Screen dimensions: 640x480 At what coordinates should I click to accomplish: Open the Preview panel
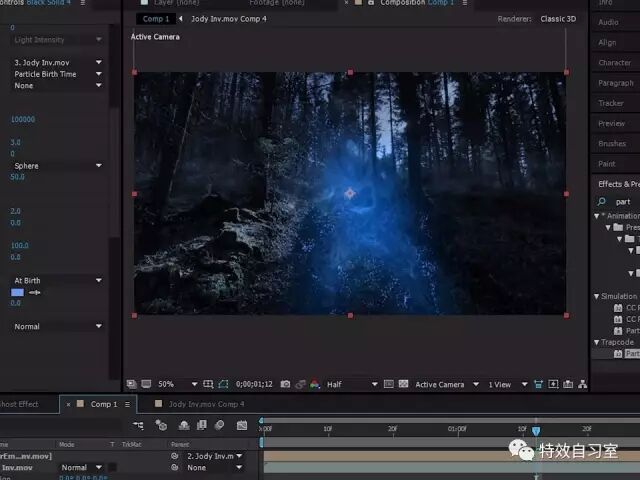(611, 123)
